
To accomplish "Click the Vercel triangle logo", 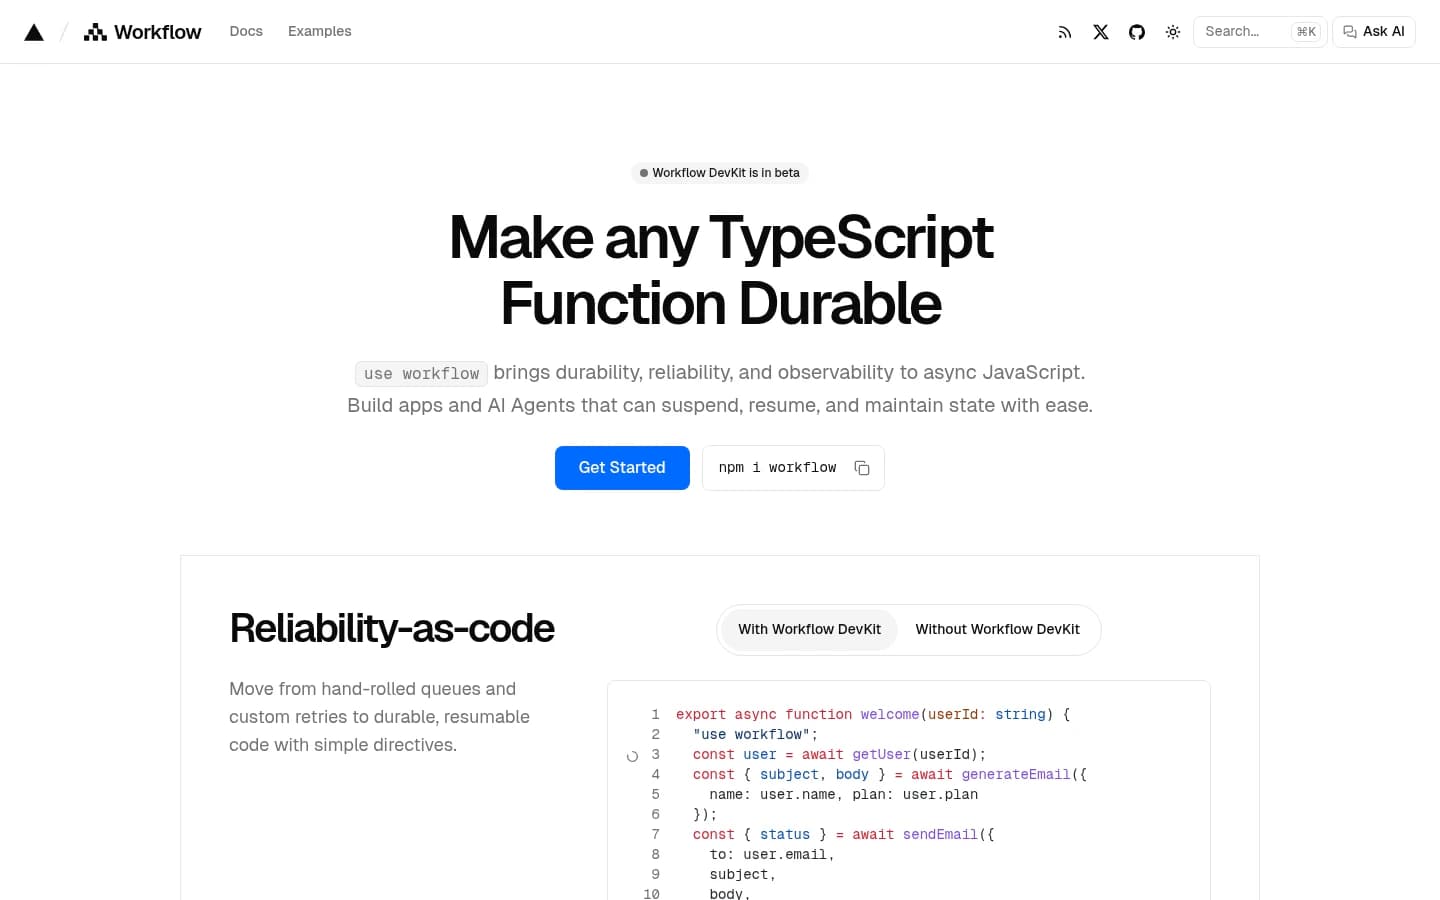I will 34,31.
